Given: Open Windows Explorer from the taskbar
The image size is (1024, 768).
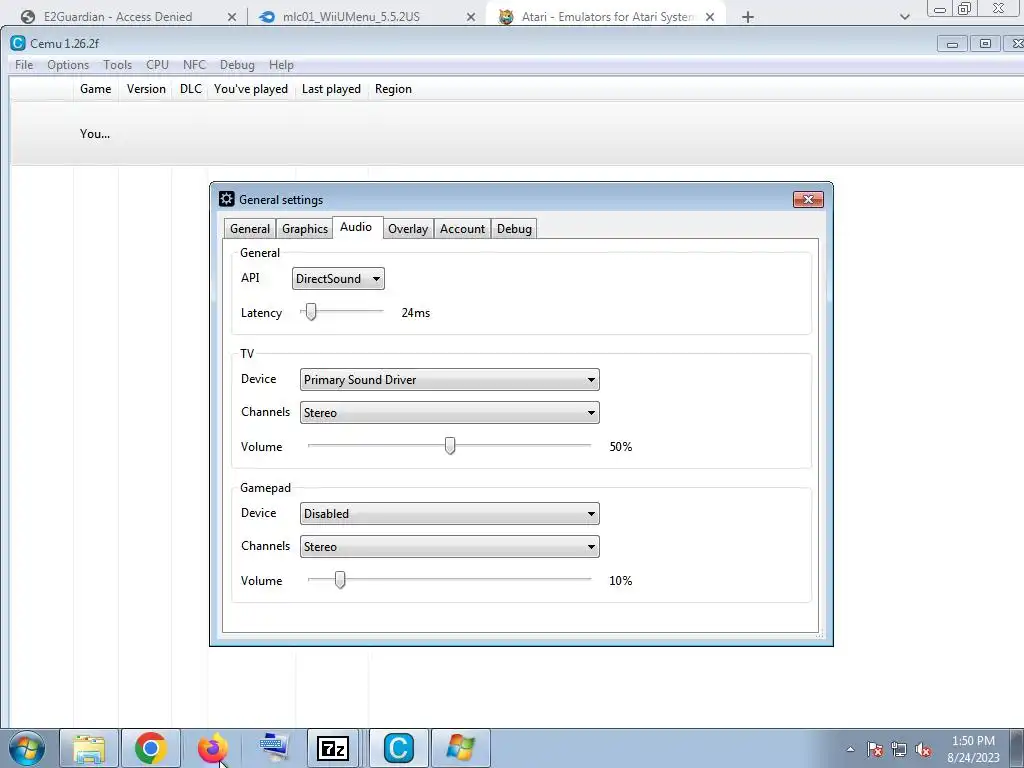Looking at the screenshot, I should pyautogui.click(x=89, y=748).
